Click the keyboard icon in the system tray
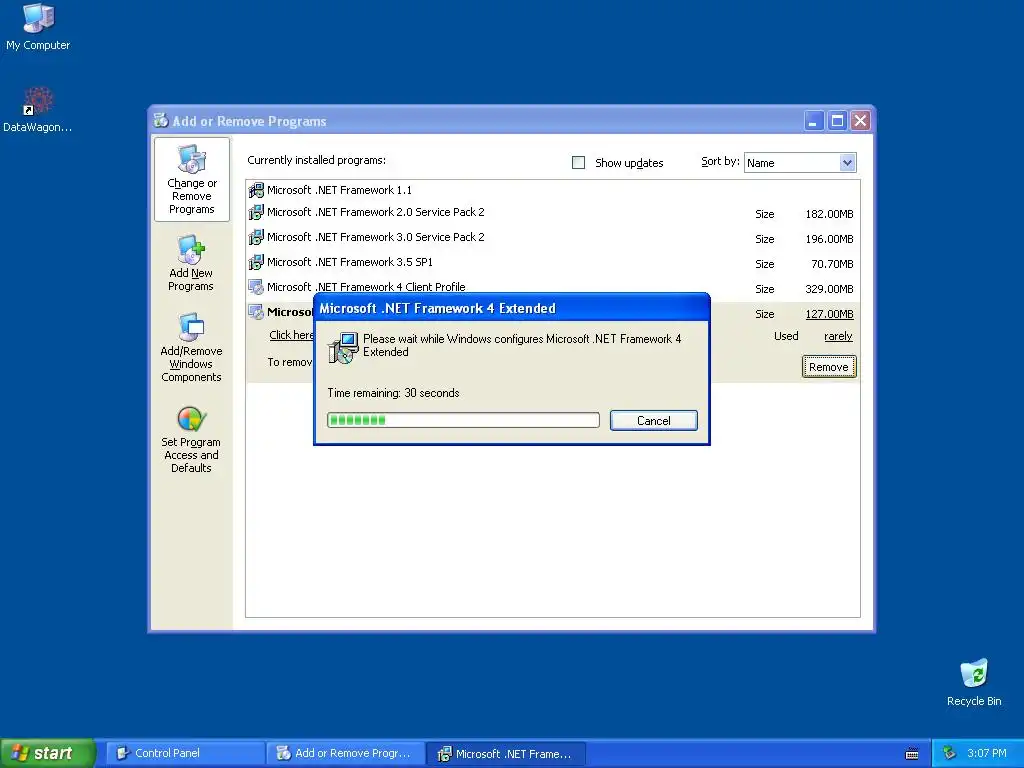This screenshot has height=768, width=1024. click(x=912, y=754)
